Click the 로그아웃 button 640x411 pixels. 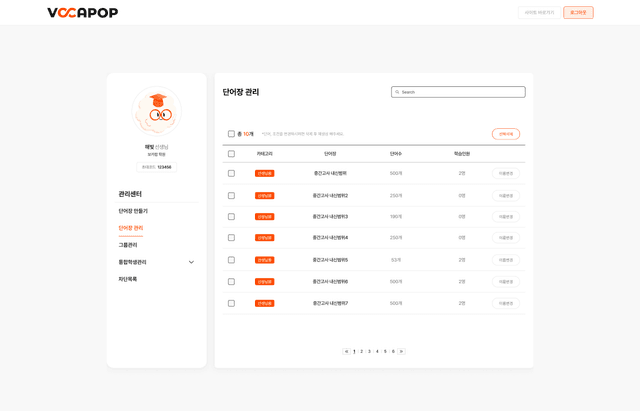pos(578,13)
